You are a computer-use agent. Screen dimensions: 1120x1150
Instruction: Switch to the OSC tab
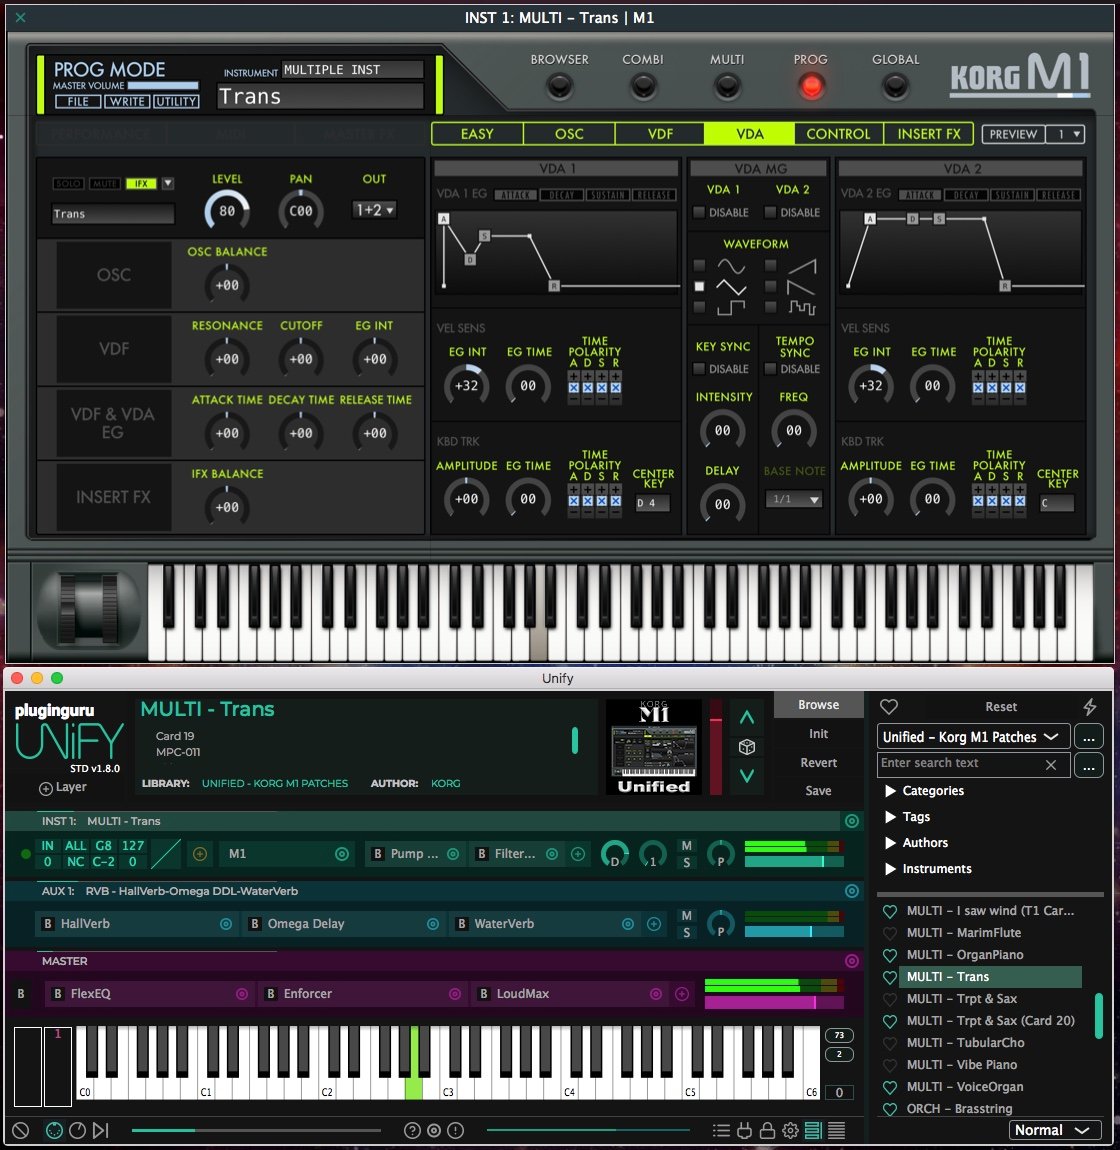(x=569, y=134)
